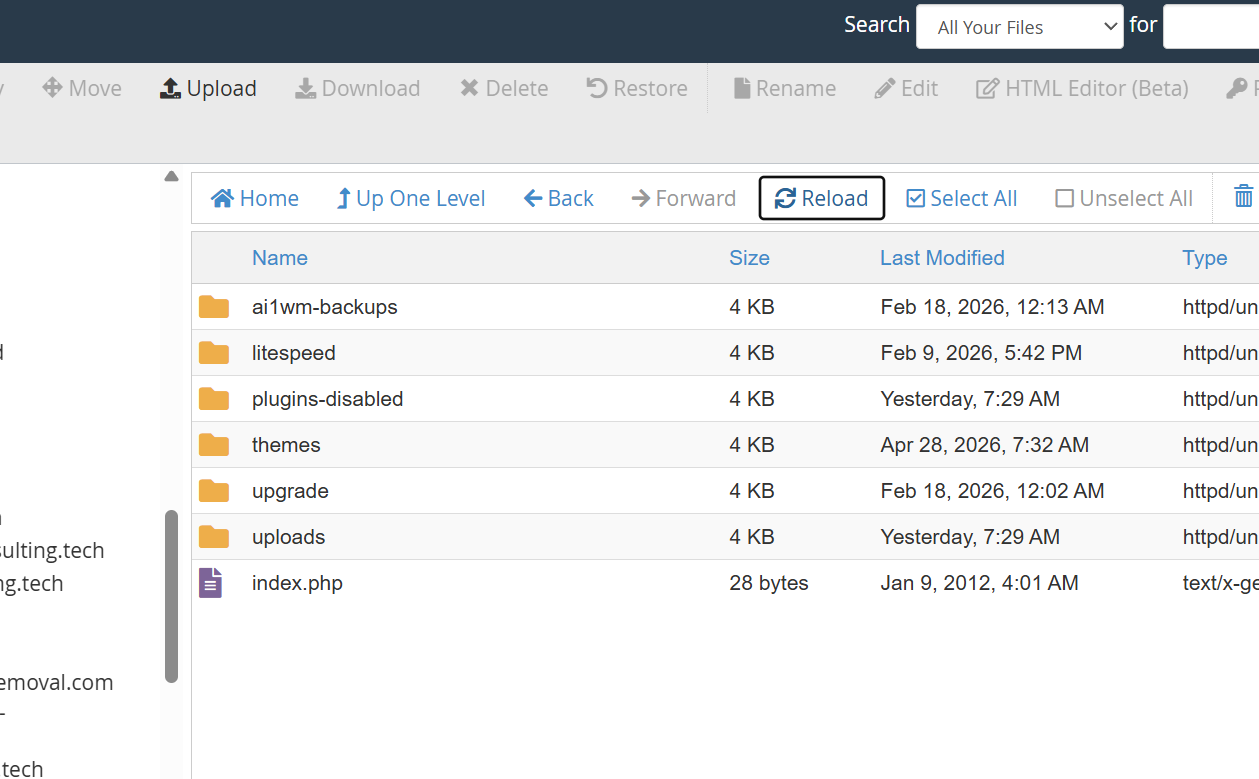The width and height of the screenshot is (1259, 779).
Task: Click the Delete X icon
Action: point(469,88)
